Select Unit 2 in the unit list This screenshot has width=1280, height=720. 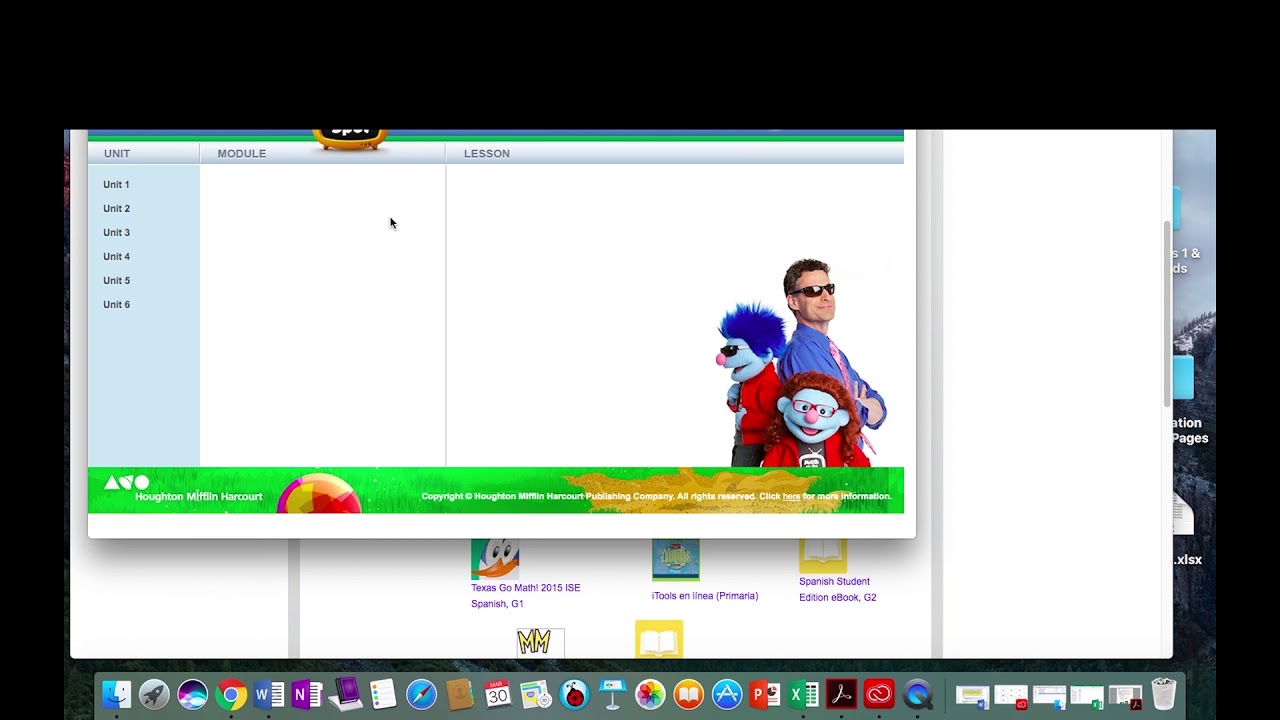click(116, 208)
